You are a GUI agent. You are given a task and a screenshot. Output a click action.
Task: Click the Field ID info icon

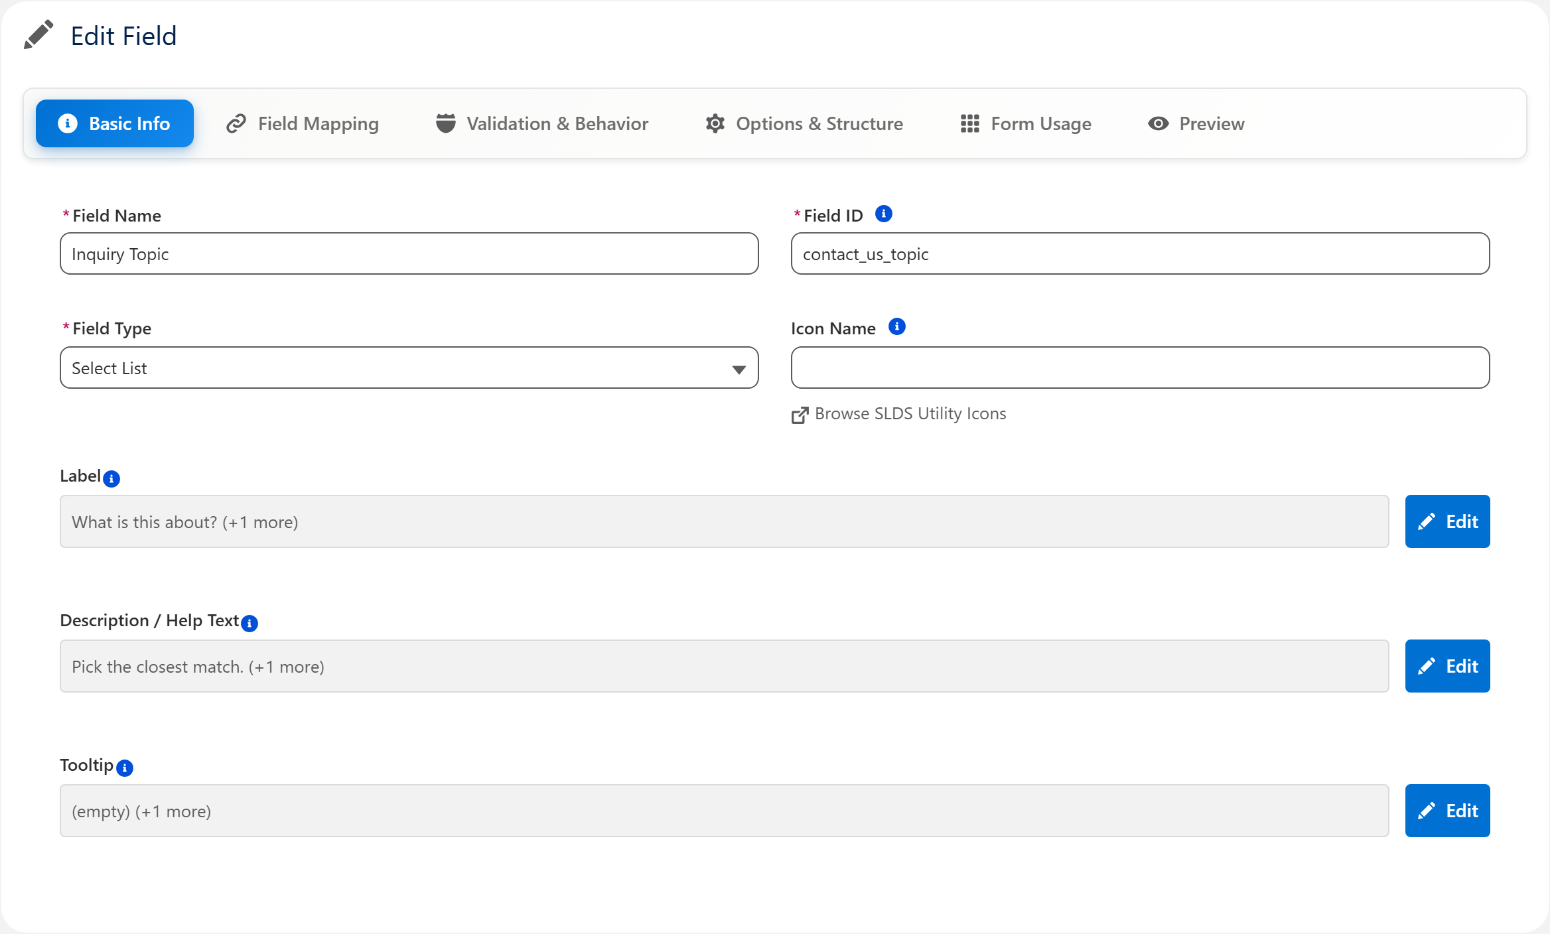tap(884, 214)
